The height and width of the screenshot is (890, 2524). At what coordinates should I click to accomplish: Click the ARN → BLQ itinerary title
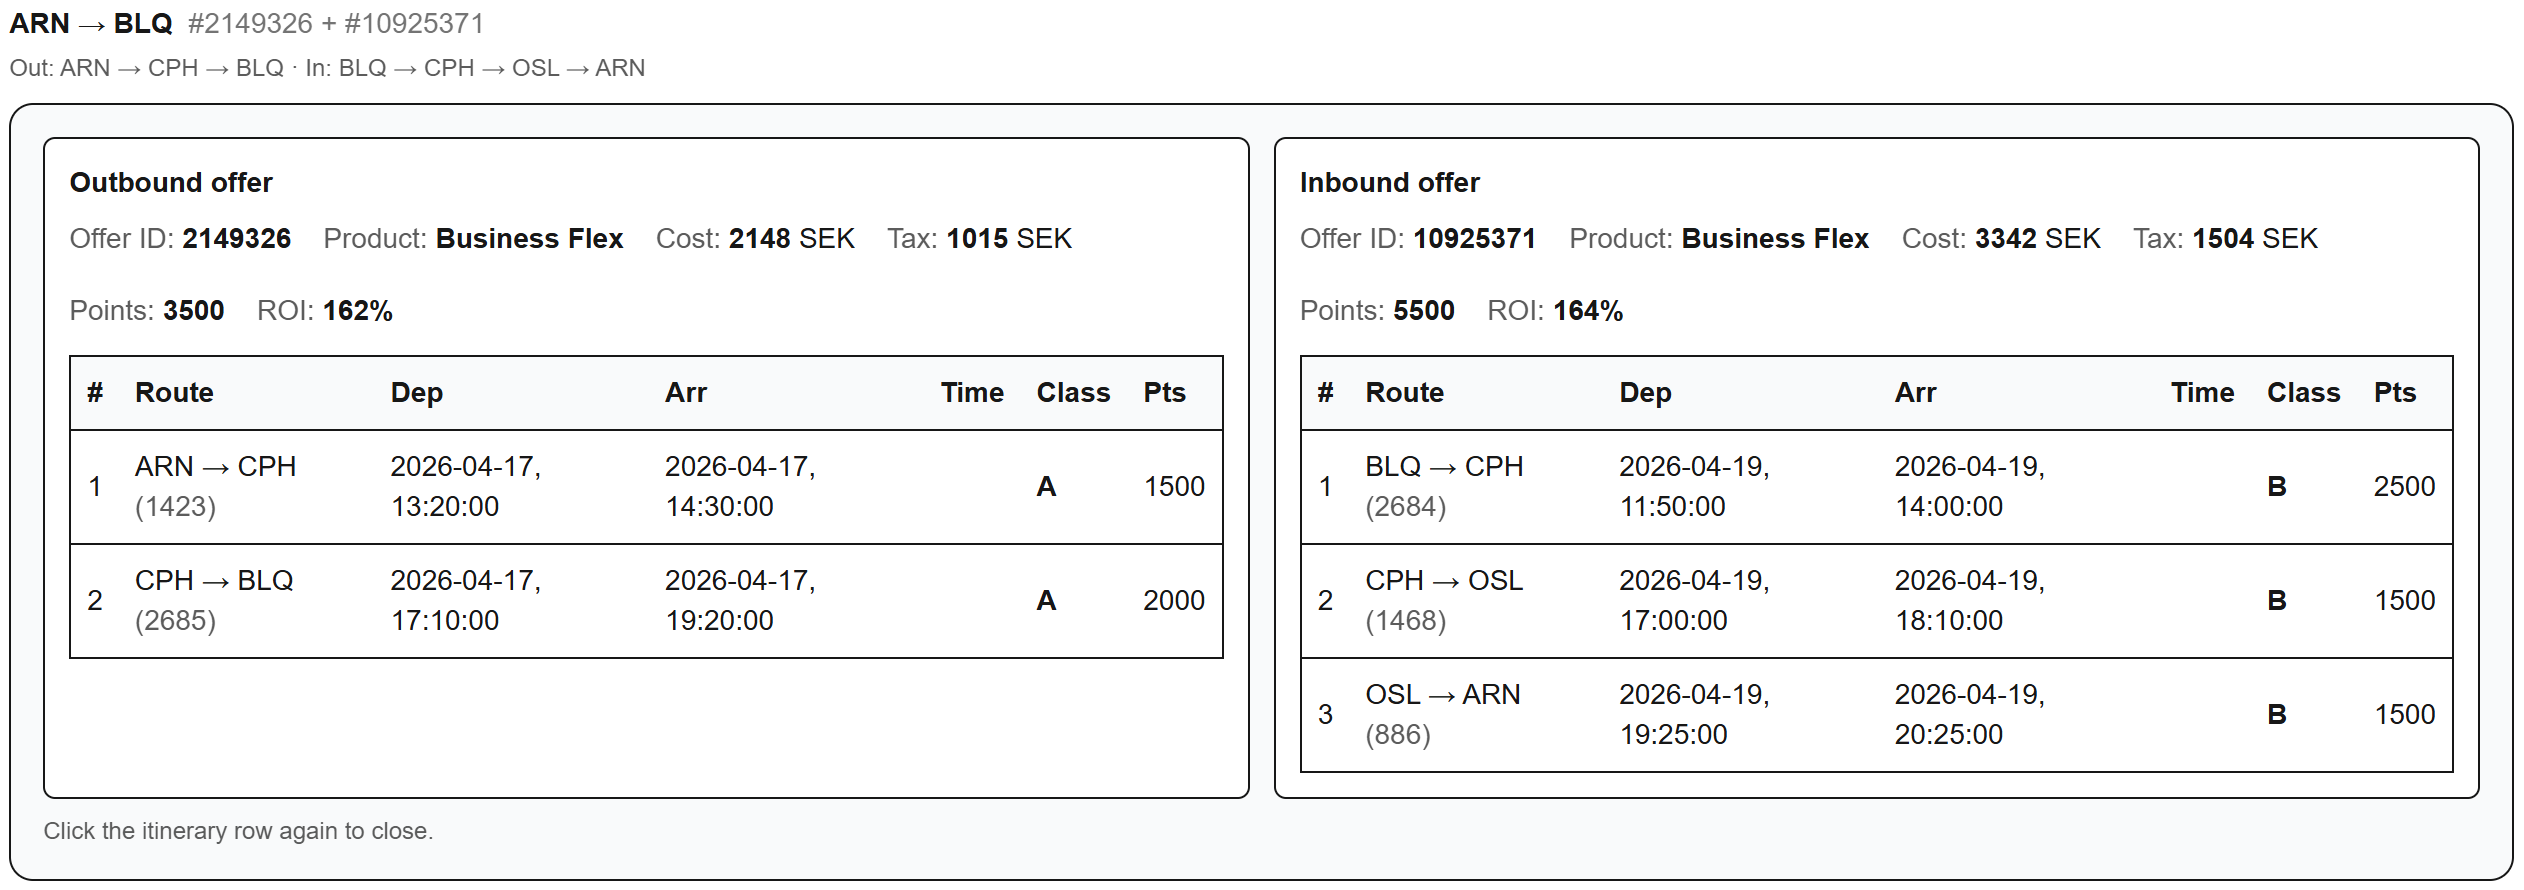[x=91, y=24]
